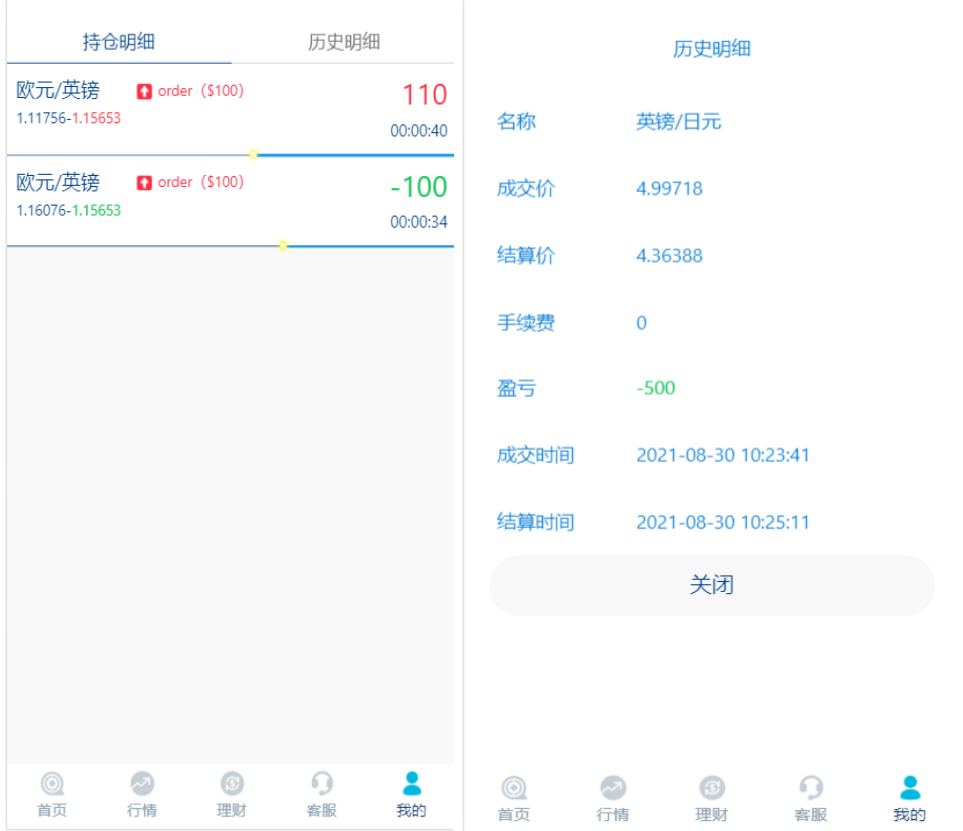Image resolution: width=963 pixels, height=831 pixels.
Task: Switch to 持仓明细 tab
Action: (x=119, y=42)
